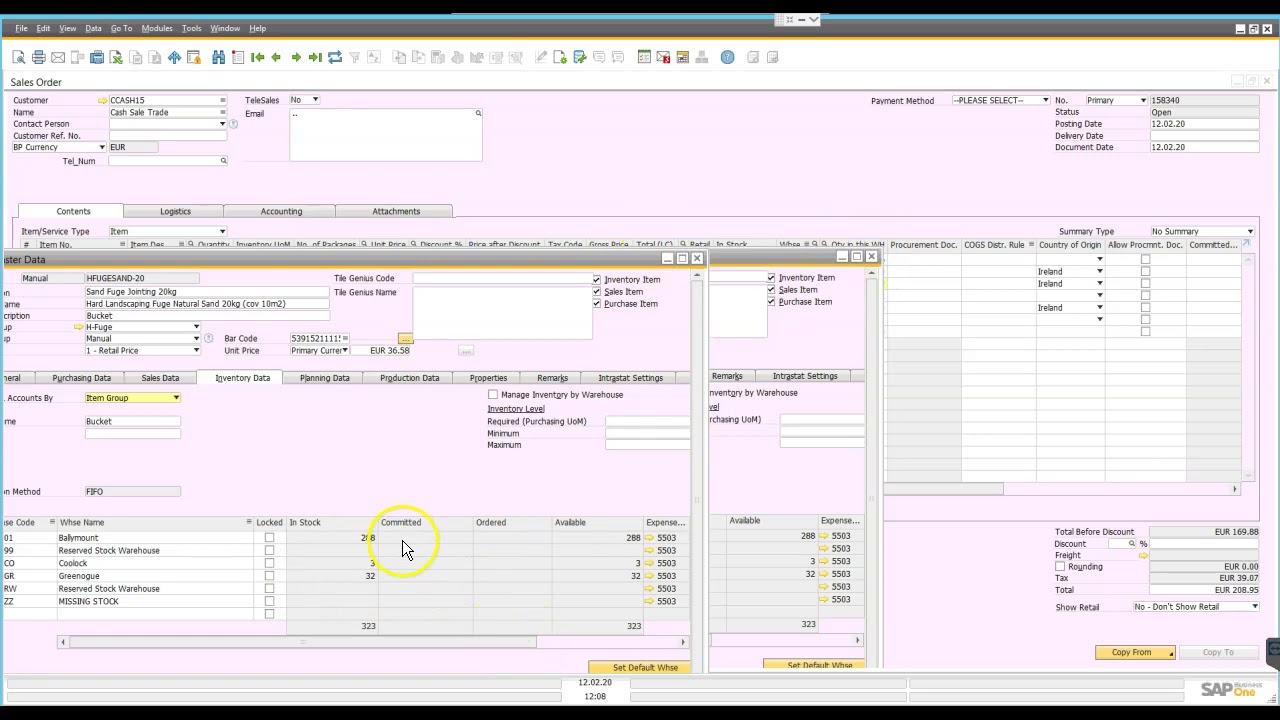Click the sales order grid horizontal scrollbar
Viewport: 1280px width, 720px height.
pos(944,489)
